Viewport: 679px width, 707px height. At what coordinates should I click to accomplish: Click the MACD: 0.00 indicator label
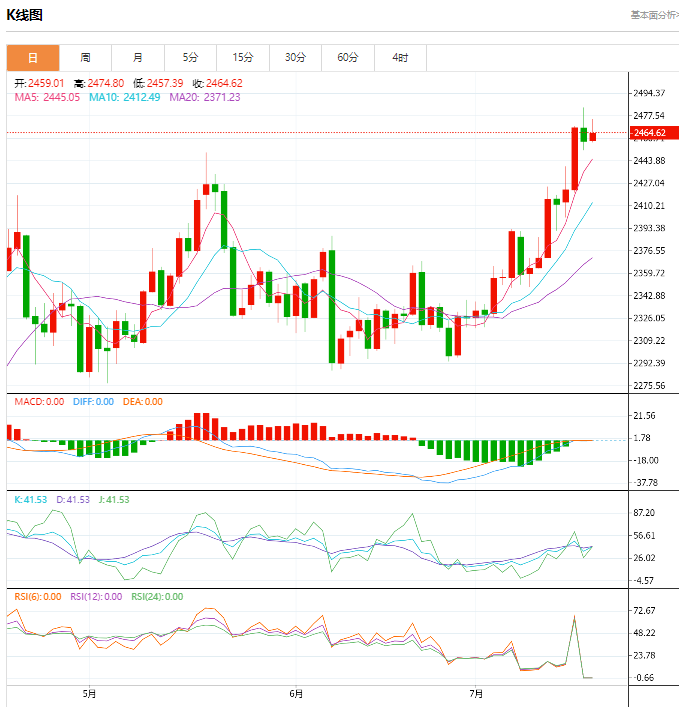pyautogui.click(x=39, y=402)
